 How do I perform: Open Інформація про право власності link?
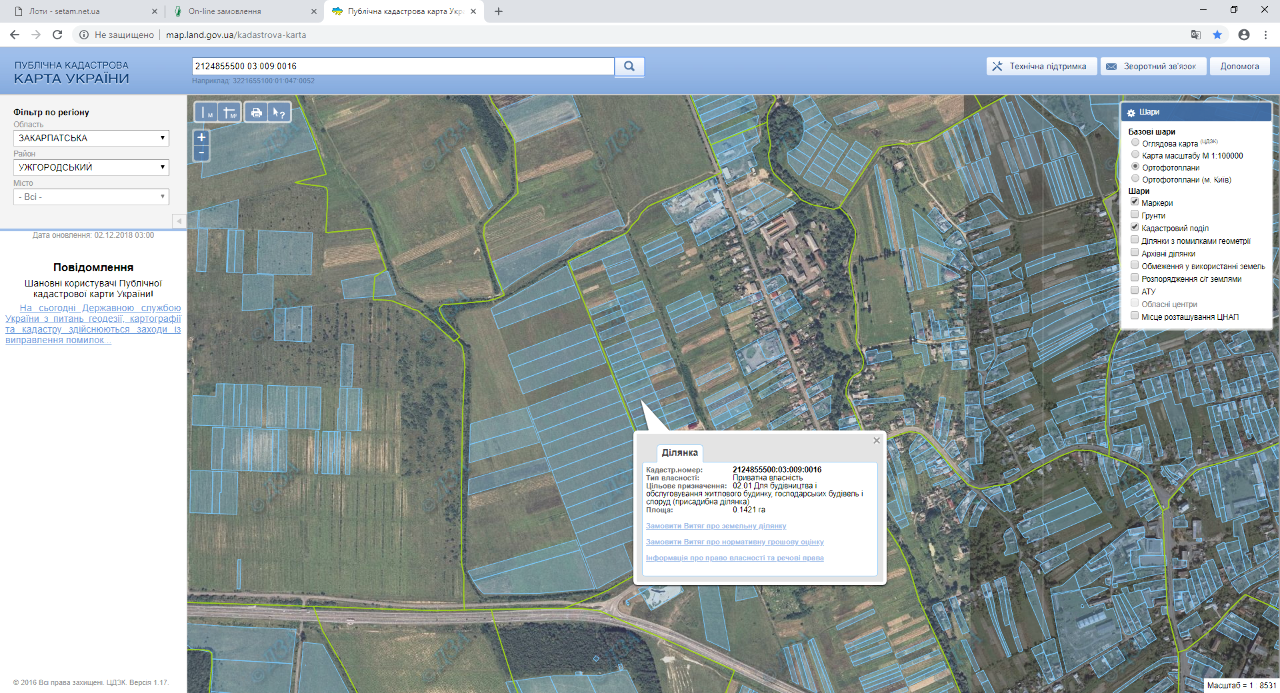tap(735, 557)
